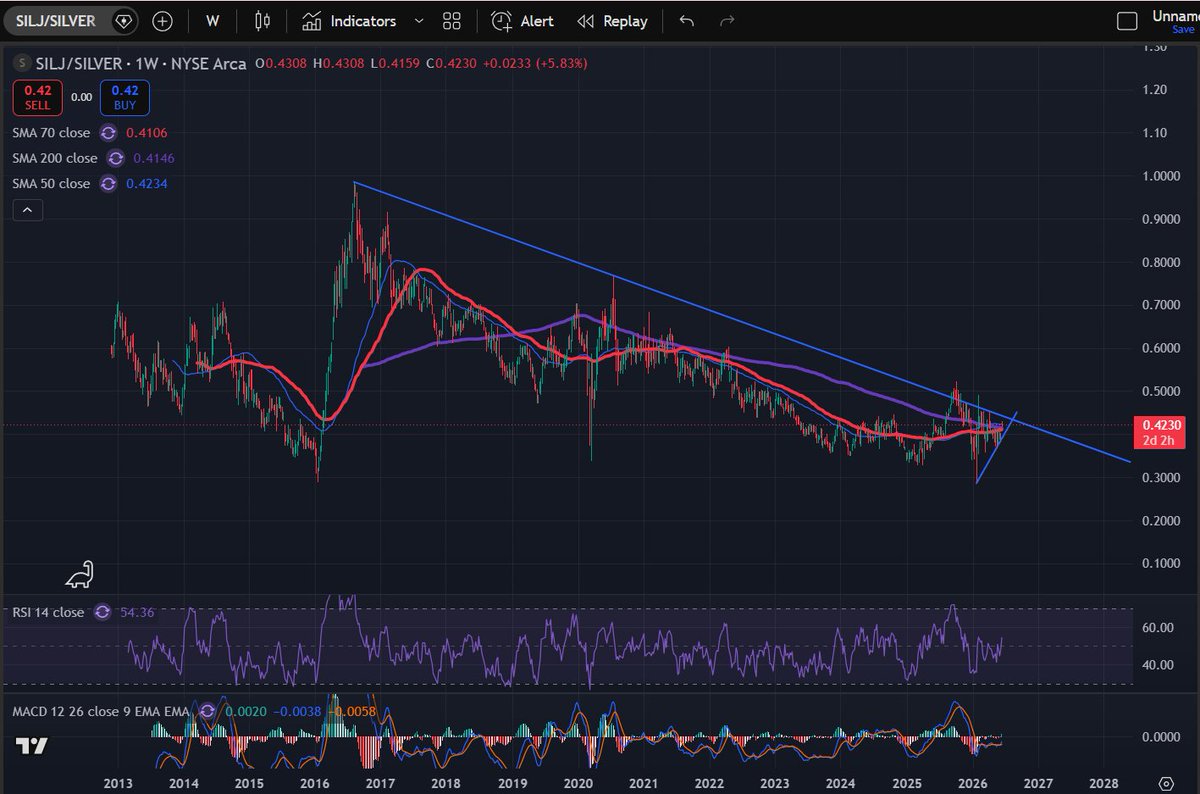Open SMA 70 close indicator settings icon

pos(107,133)
